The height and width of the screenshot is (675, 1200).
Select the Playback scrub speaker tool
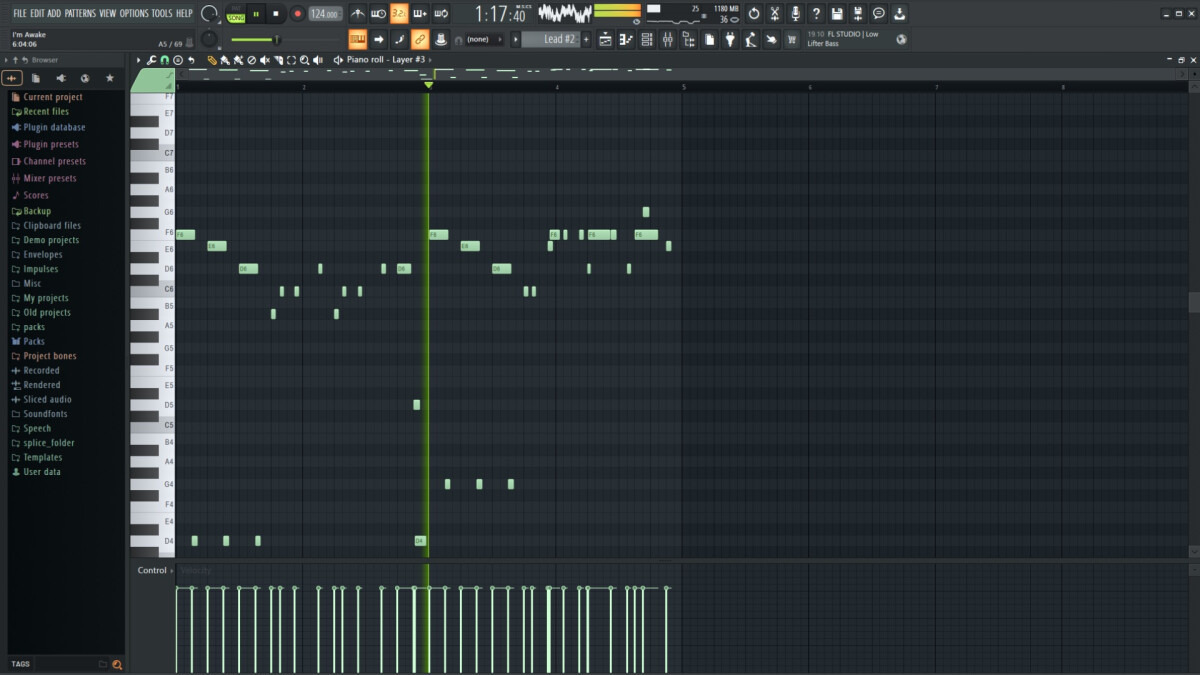click(x=318, y=60)
